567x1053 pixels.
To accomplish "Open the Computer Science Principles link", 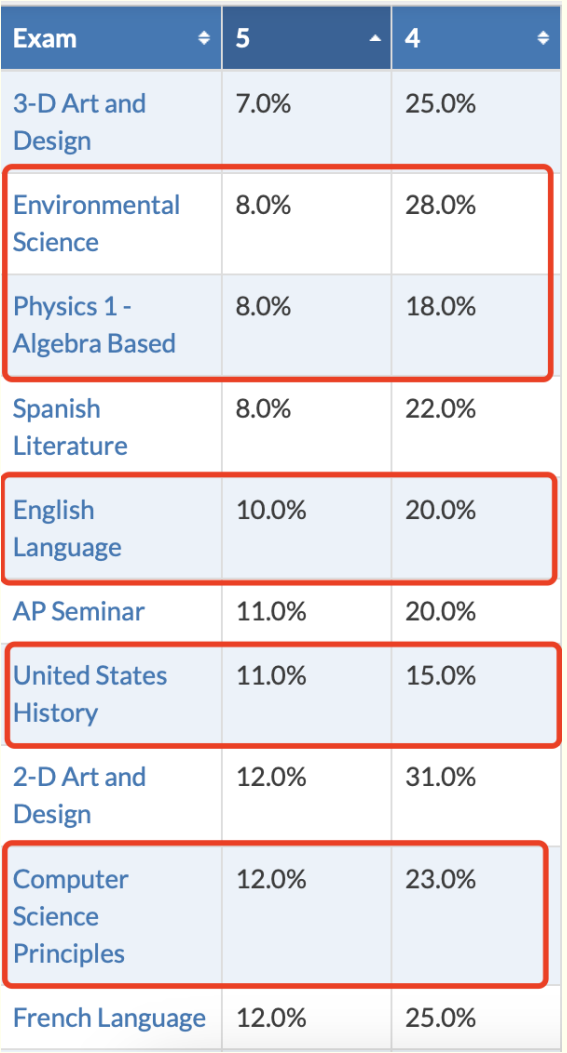I will pos(71,916).
